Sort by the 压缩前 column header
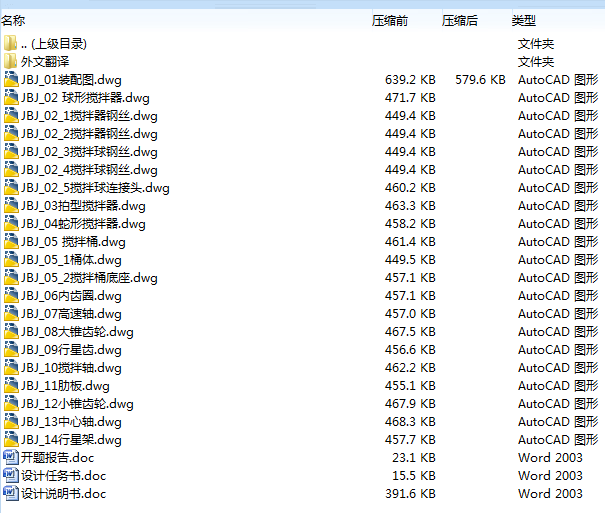The width and height of the screenshot is (605, 513). click(x=390, y=20)
